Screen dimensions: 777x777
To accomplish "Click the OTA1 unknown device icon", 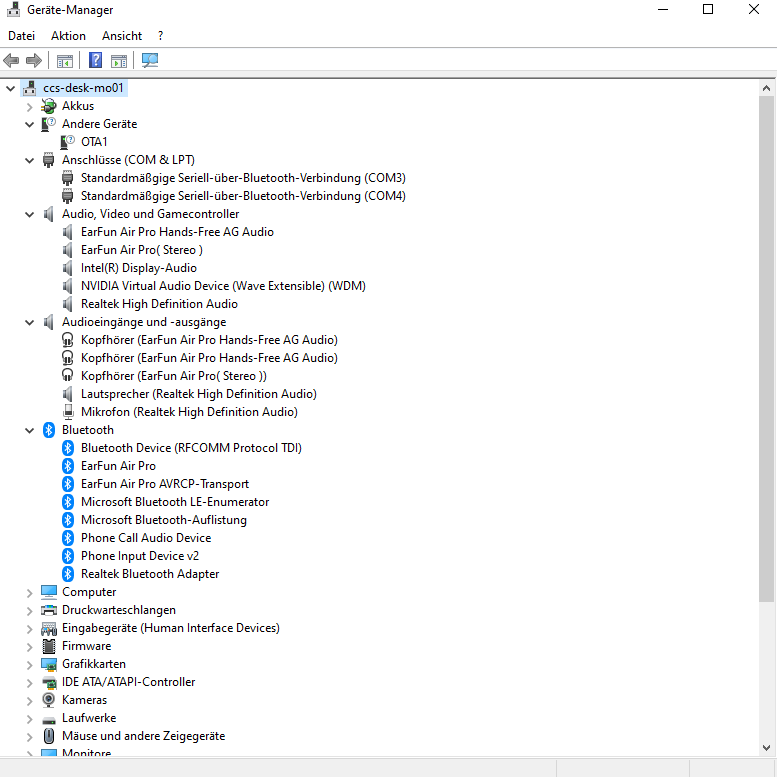I will [x=67, y=142].
